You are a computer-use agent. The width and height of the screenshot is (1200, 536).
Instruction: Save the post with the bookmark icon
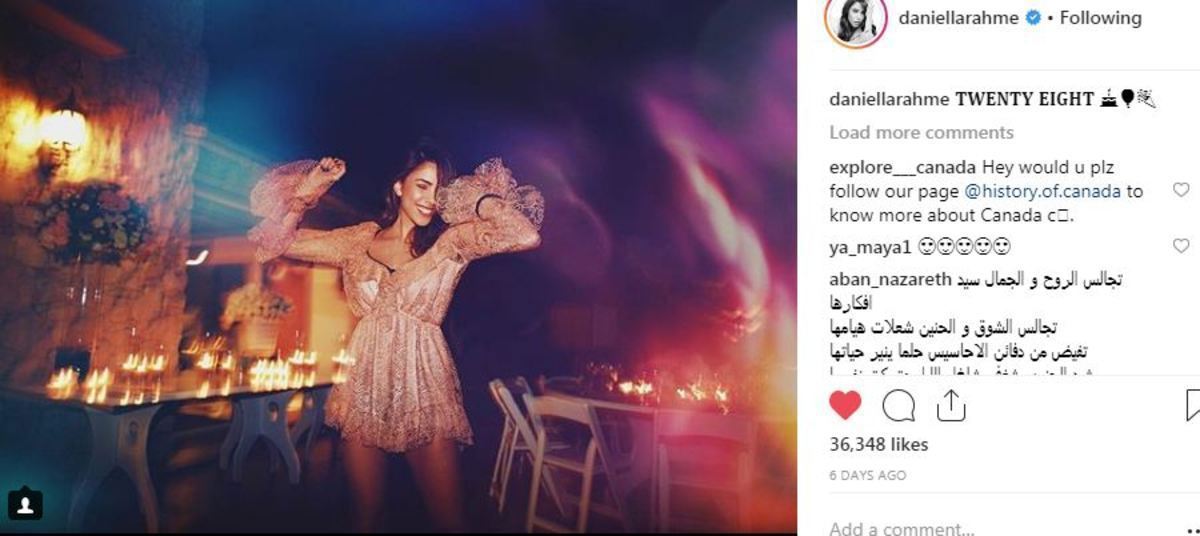coord(1192,405)
